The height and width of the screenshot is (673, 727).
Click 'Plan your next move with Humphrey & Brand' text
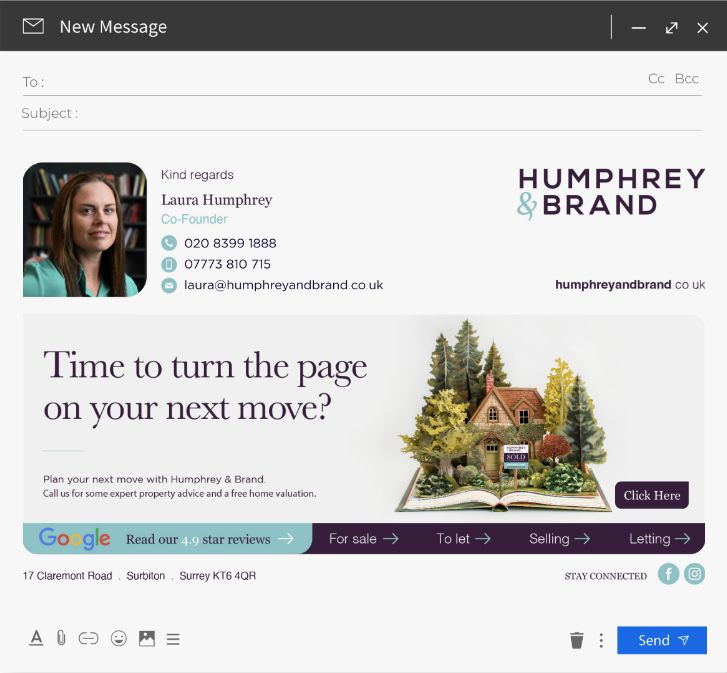pyautogui.click(x=154, y=479)
